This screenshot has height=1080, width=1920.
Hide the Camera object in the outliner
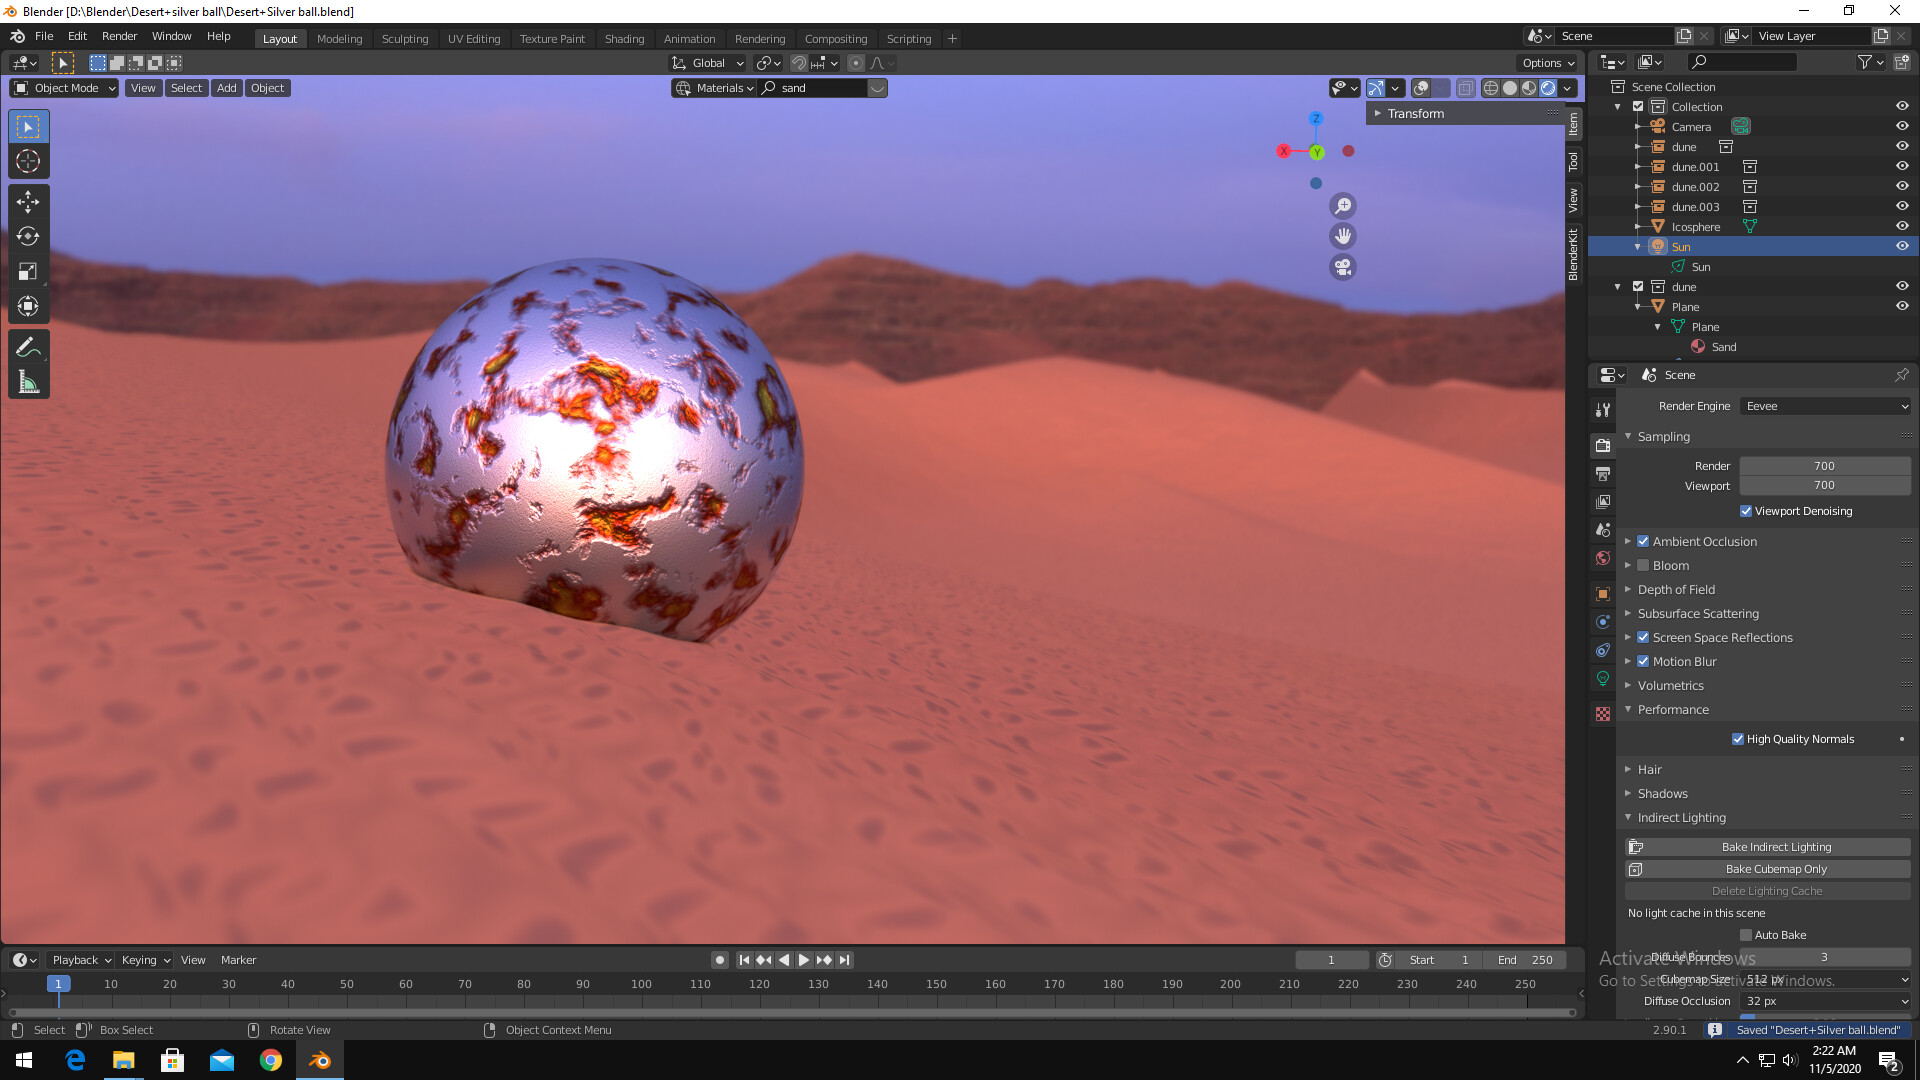tap(1901, 126)
